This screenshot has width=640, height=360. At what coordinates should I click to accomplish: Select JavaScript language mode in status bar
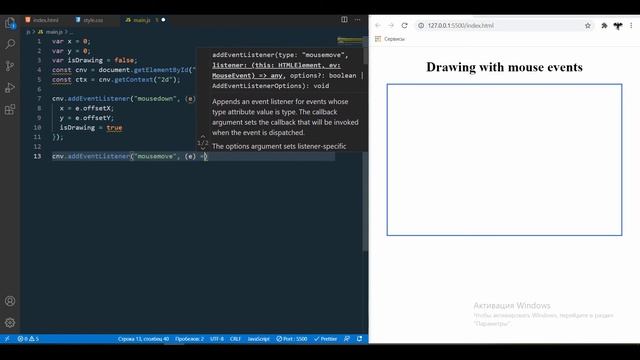coord(258,339)
